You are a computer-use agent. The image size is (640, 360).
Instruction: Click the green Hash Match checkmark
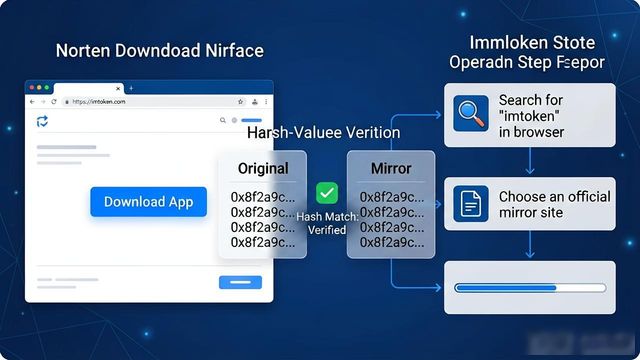(x=327, y=193)
